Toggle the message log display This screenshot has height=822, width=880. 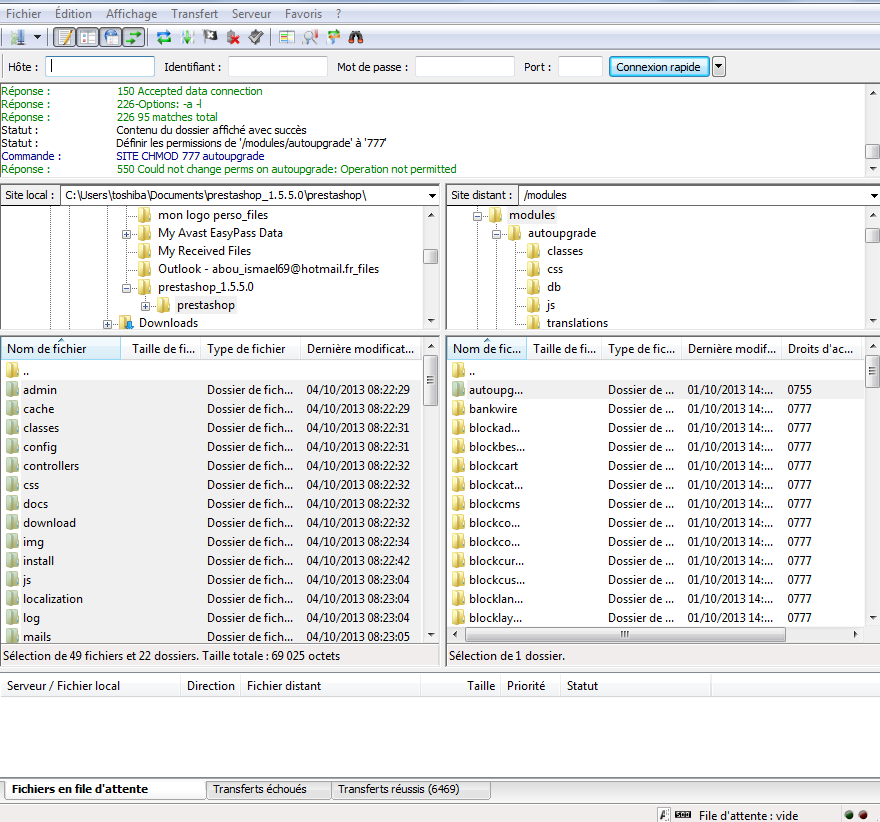coord(64,37)
